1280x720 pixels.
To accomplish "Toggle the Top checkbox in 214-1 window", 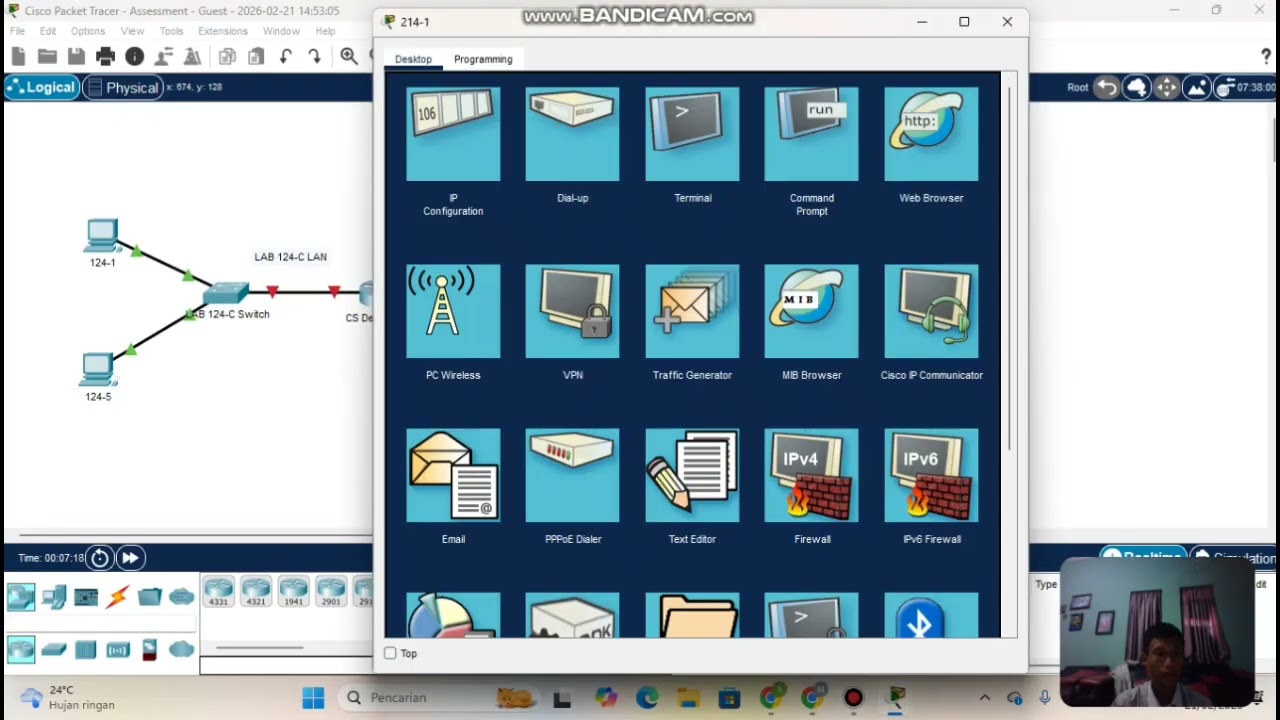I will pos(391,653).
